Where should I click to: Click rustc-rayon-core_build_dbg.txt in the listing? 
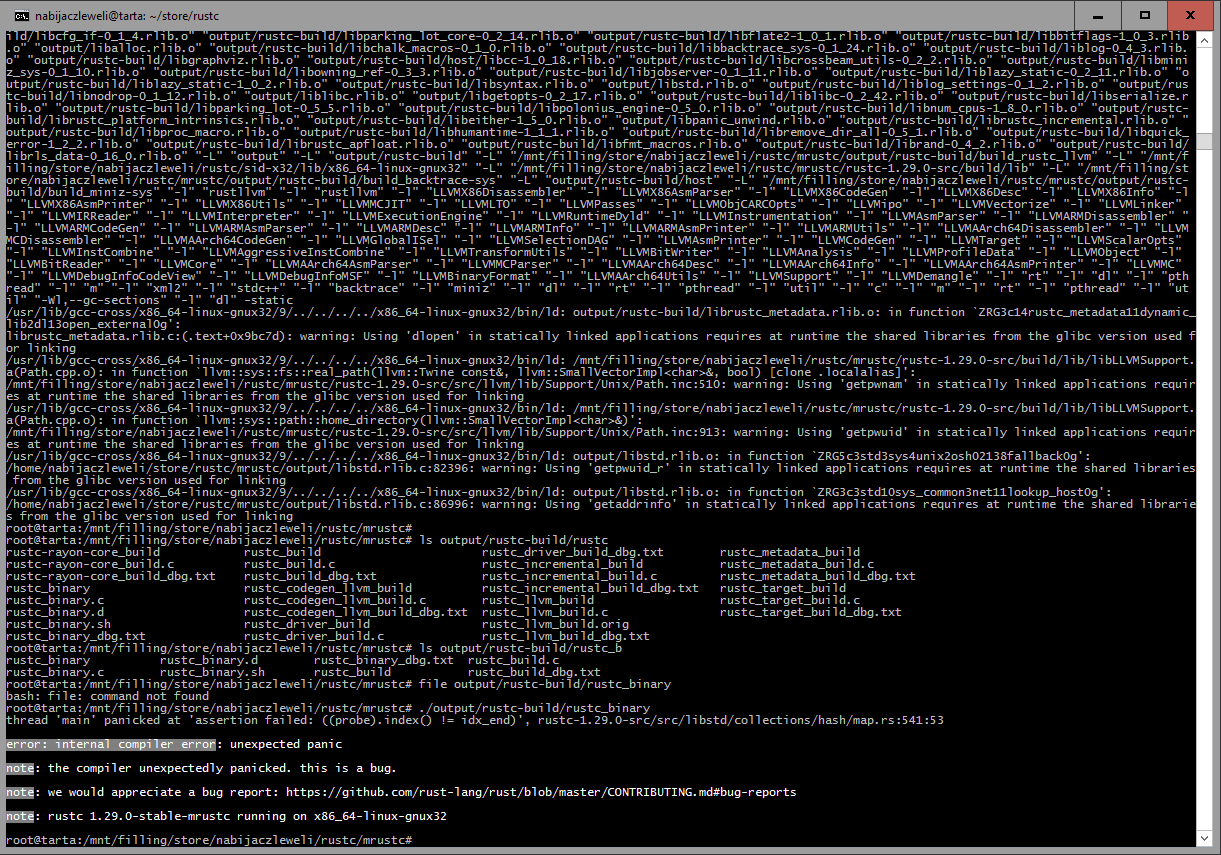[110, 576]
